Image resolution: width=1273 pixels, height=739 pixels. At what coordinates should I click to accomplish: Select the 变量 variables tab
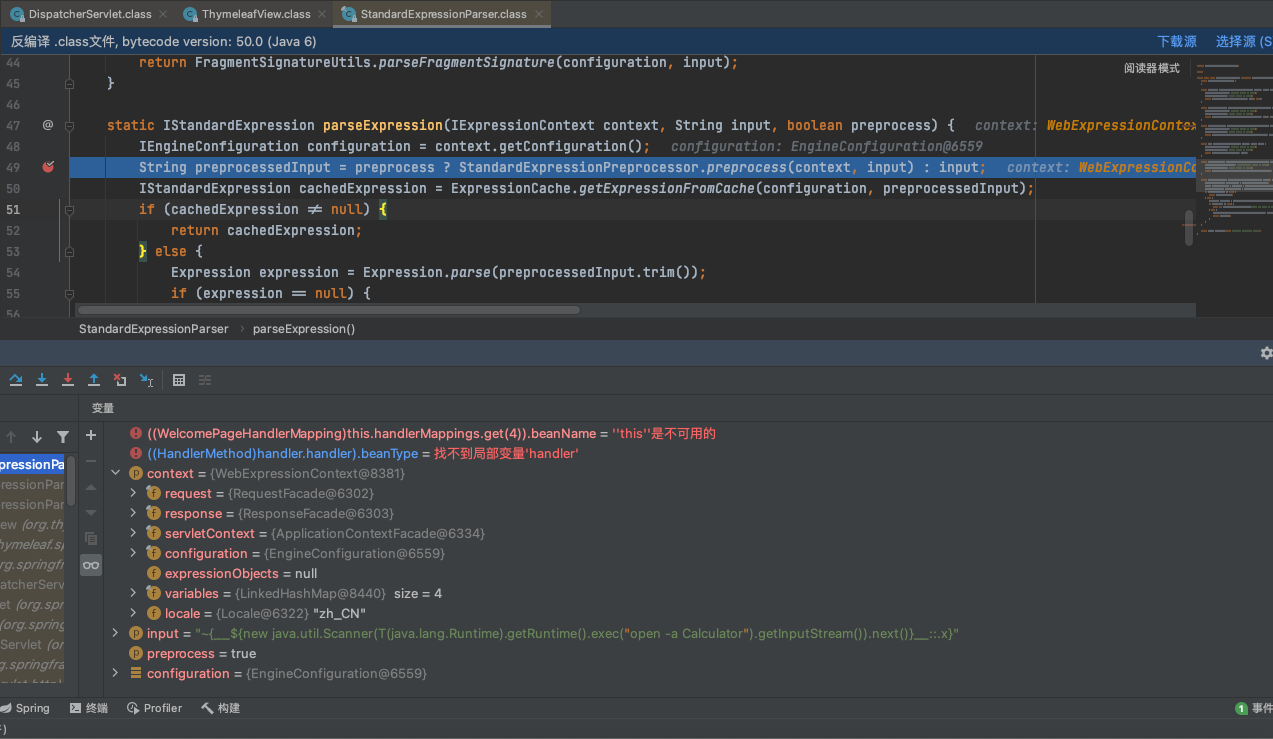point(103,408)
